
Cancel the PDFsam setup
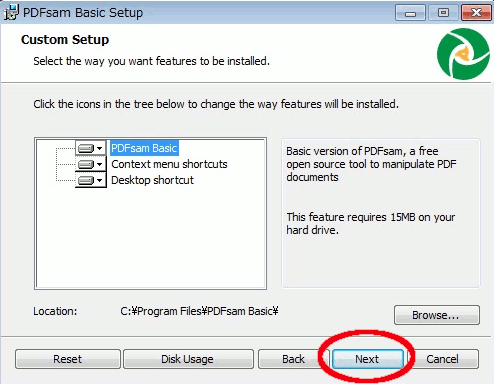point(442,359)
